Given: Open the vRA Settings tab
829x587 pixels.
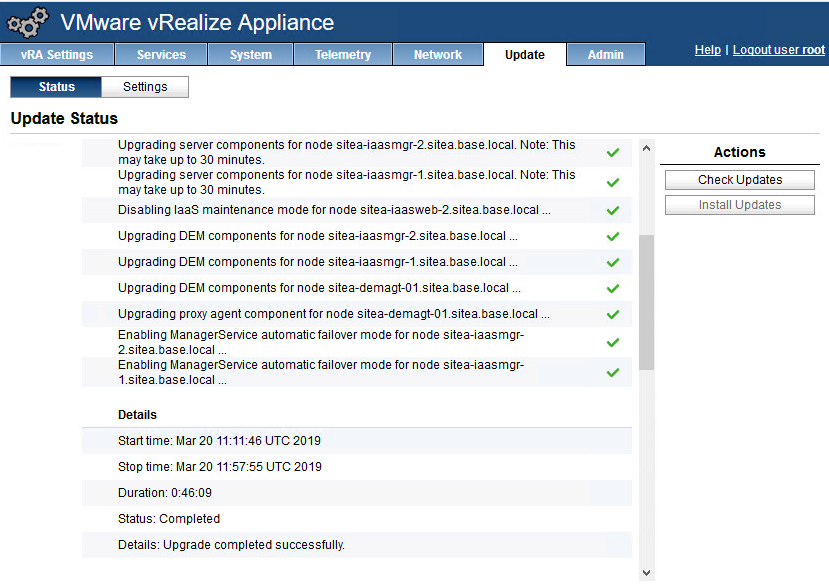Looking at the screenshot, I should point(57,55).
